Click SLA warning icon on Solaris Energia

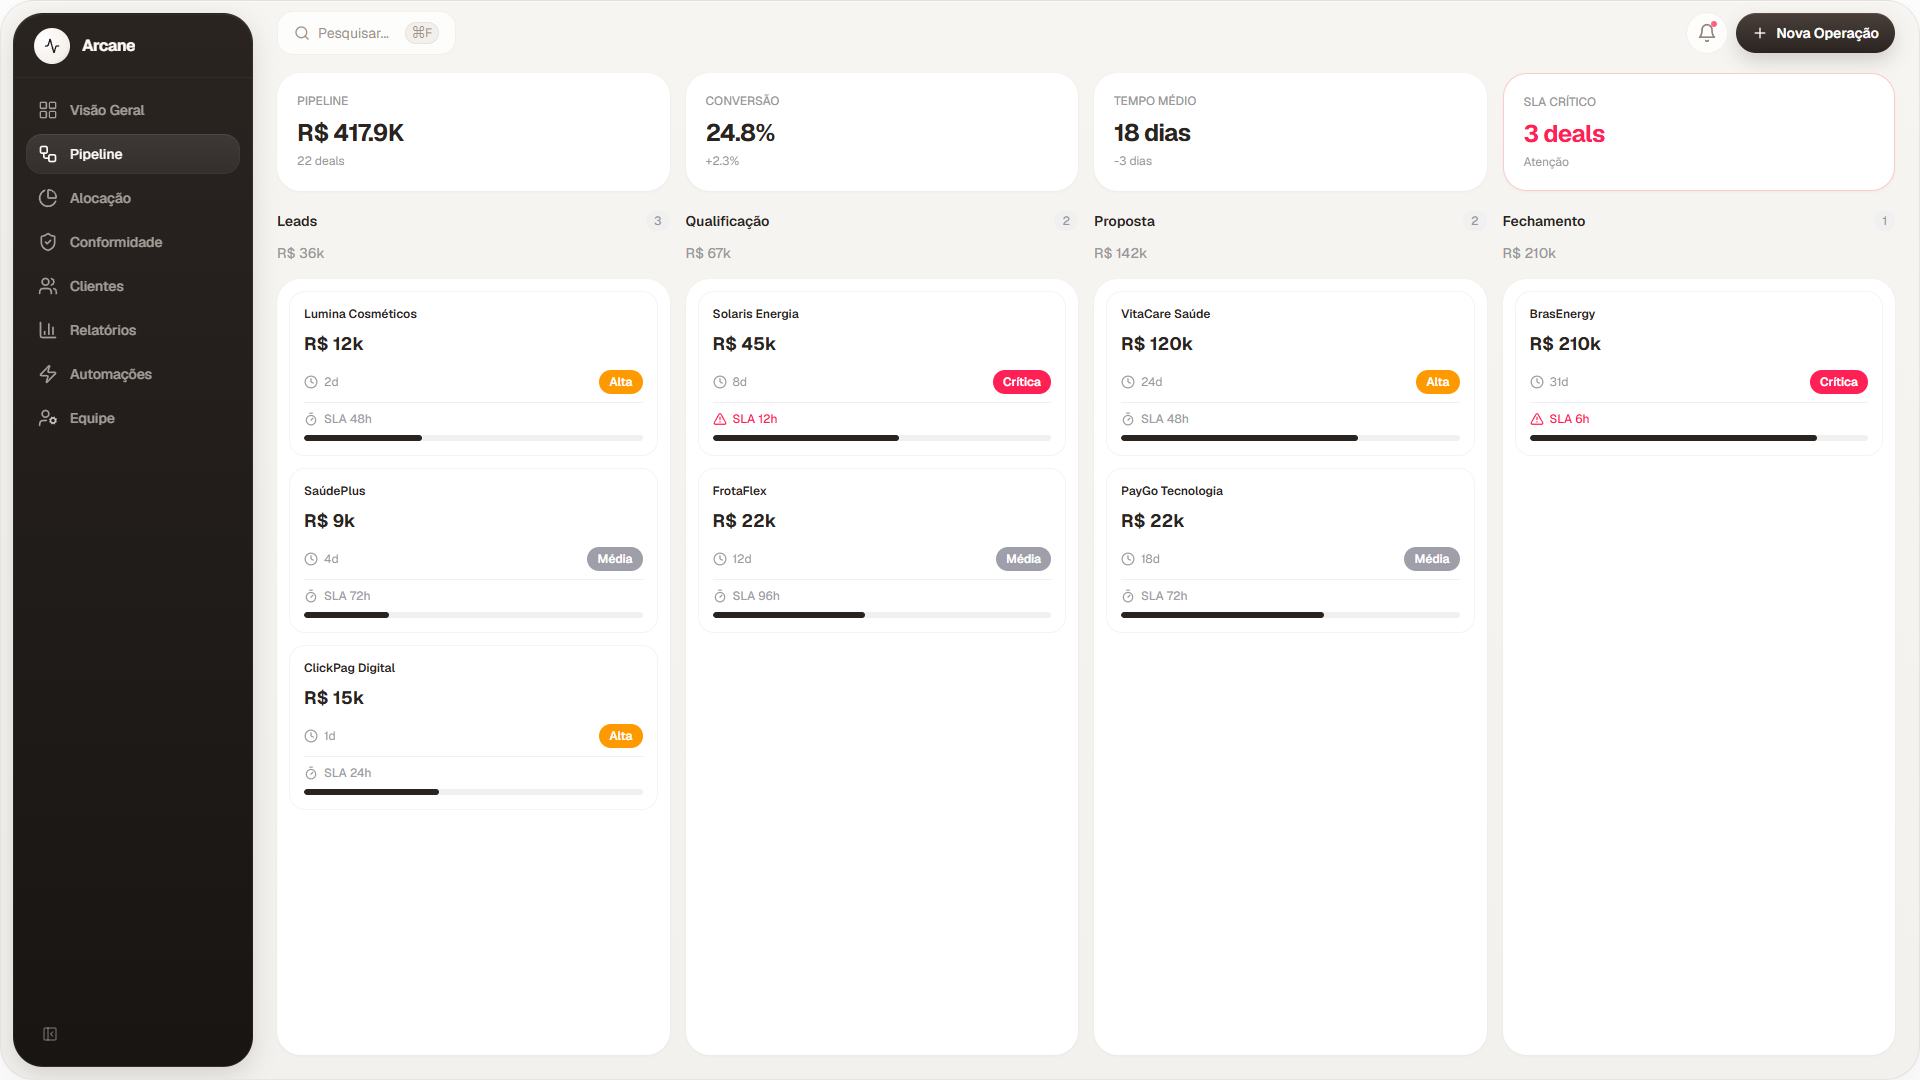click(x=720, y=419)
